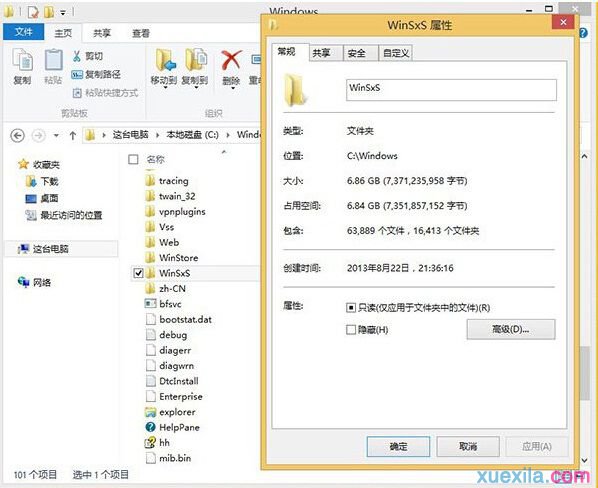Open the Copy to (复制到) dropdown arrow
Screen dimensions: 598x488
pyautogui.click(x=196, y=88)
